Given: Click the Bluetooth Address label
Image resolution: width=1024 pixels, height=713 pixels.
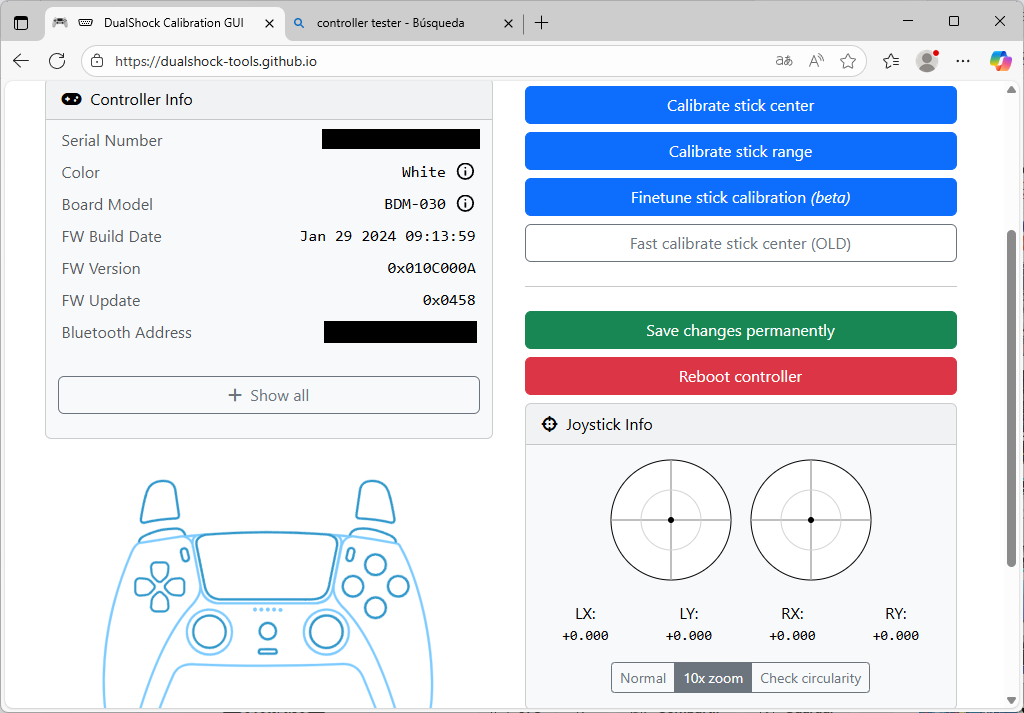Looking at the screenshot, I should point(127,332).
